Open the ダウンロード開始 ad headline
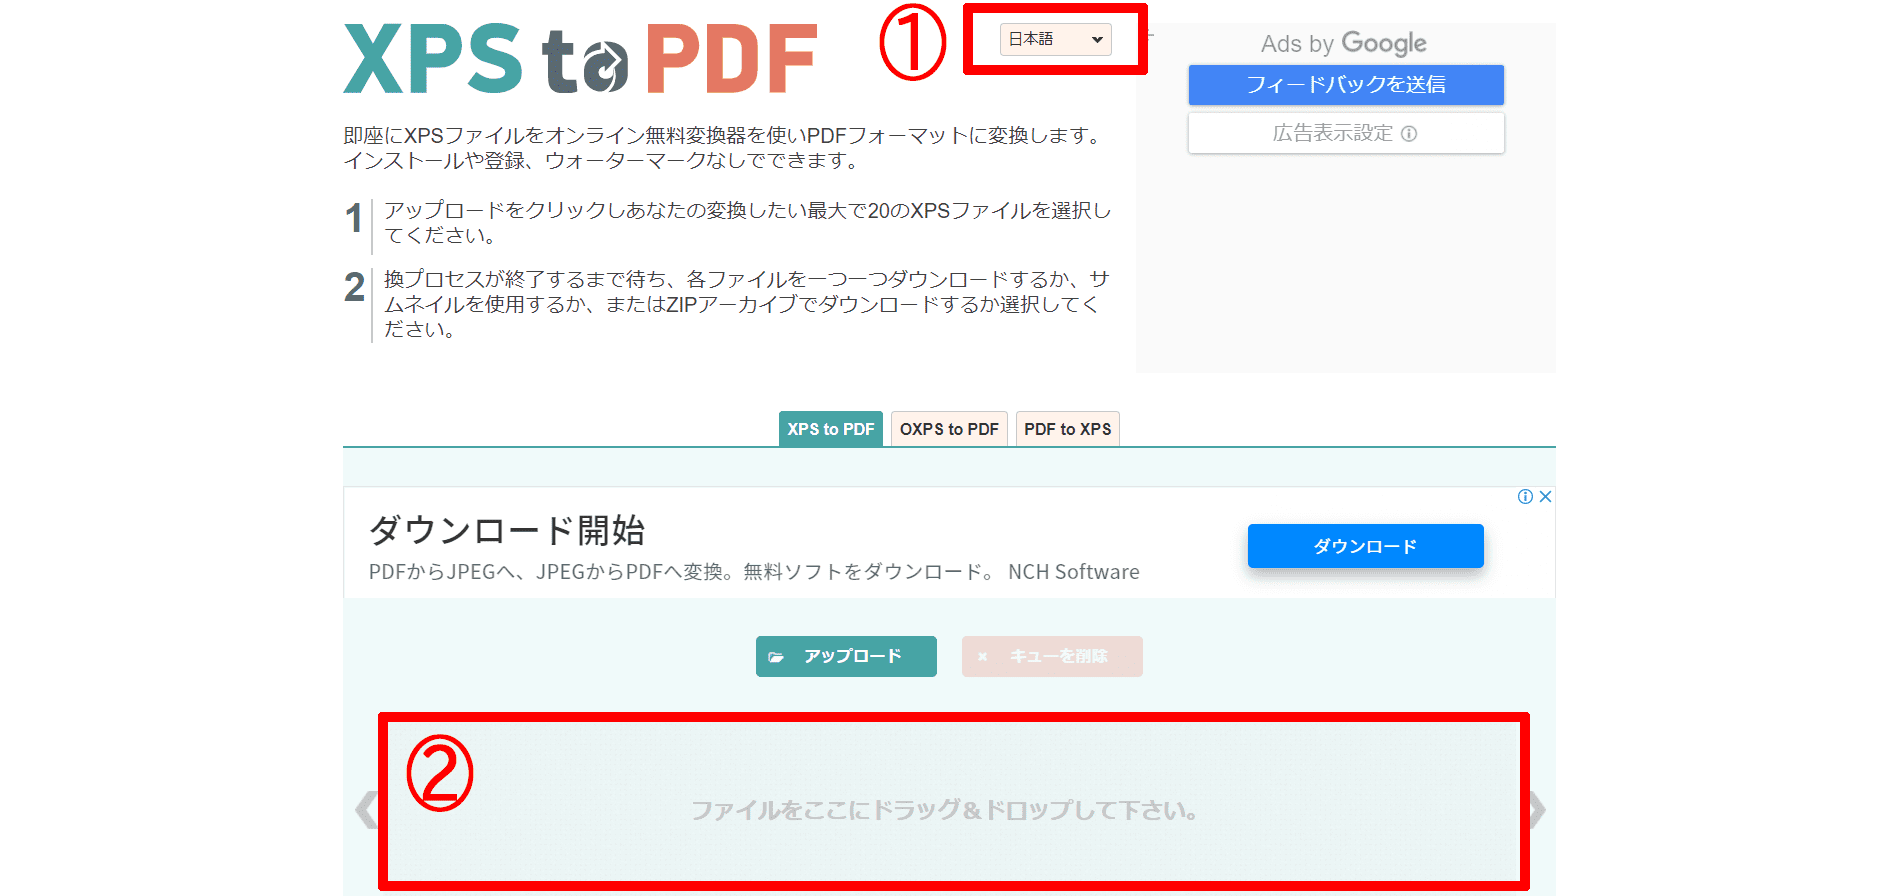The width and height of the screenshot is (1895, 896). tap(506, 530)
